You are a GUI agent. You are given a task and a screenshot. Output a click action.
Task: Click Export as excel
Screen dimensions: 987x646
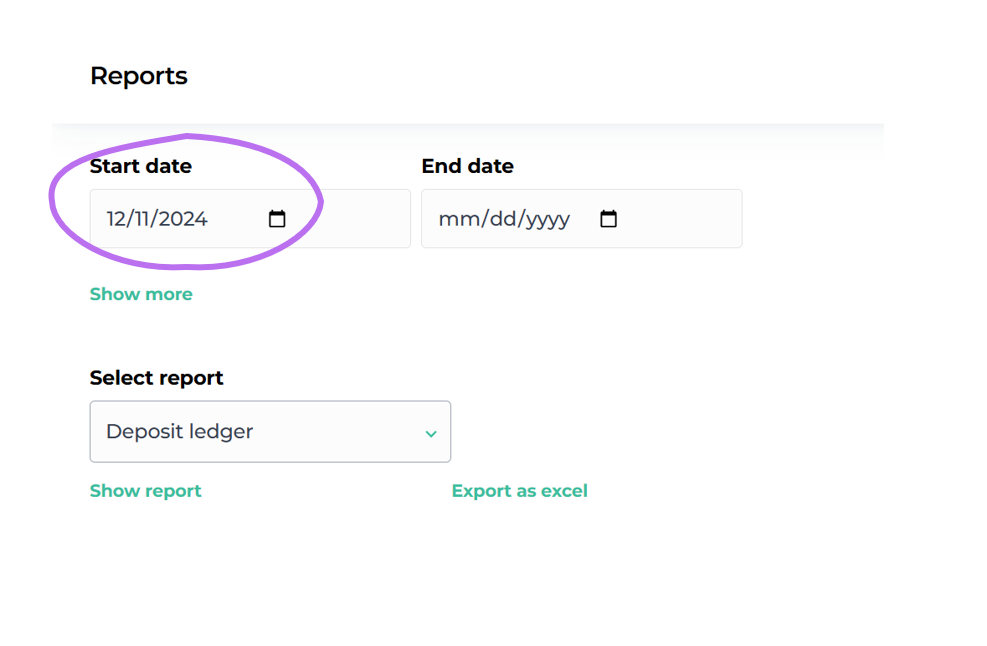click(x=519, y=491)
